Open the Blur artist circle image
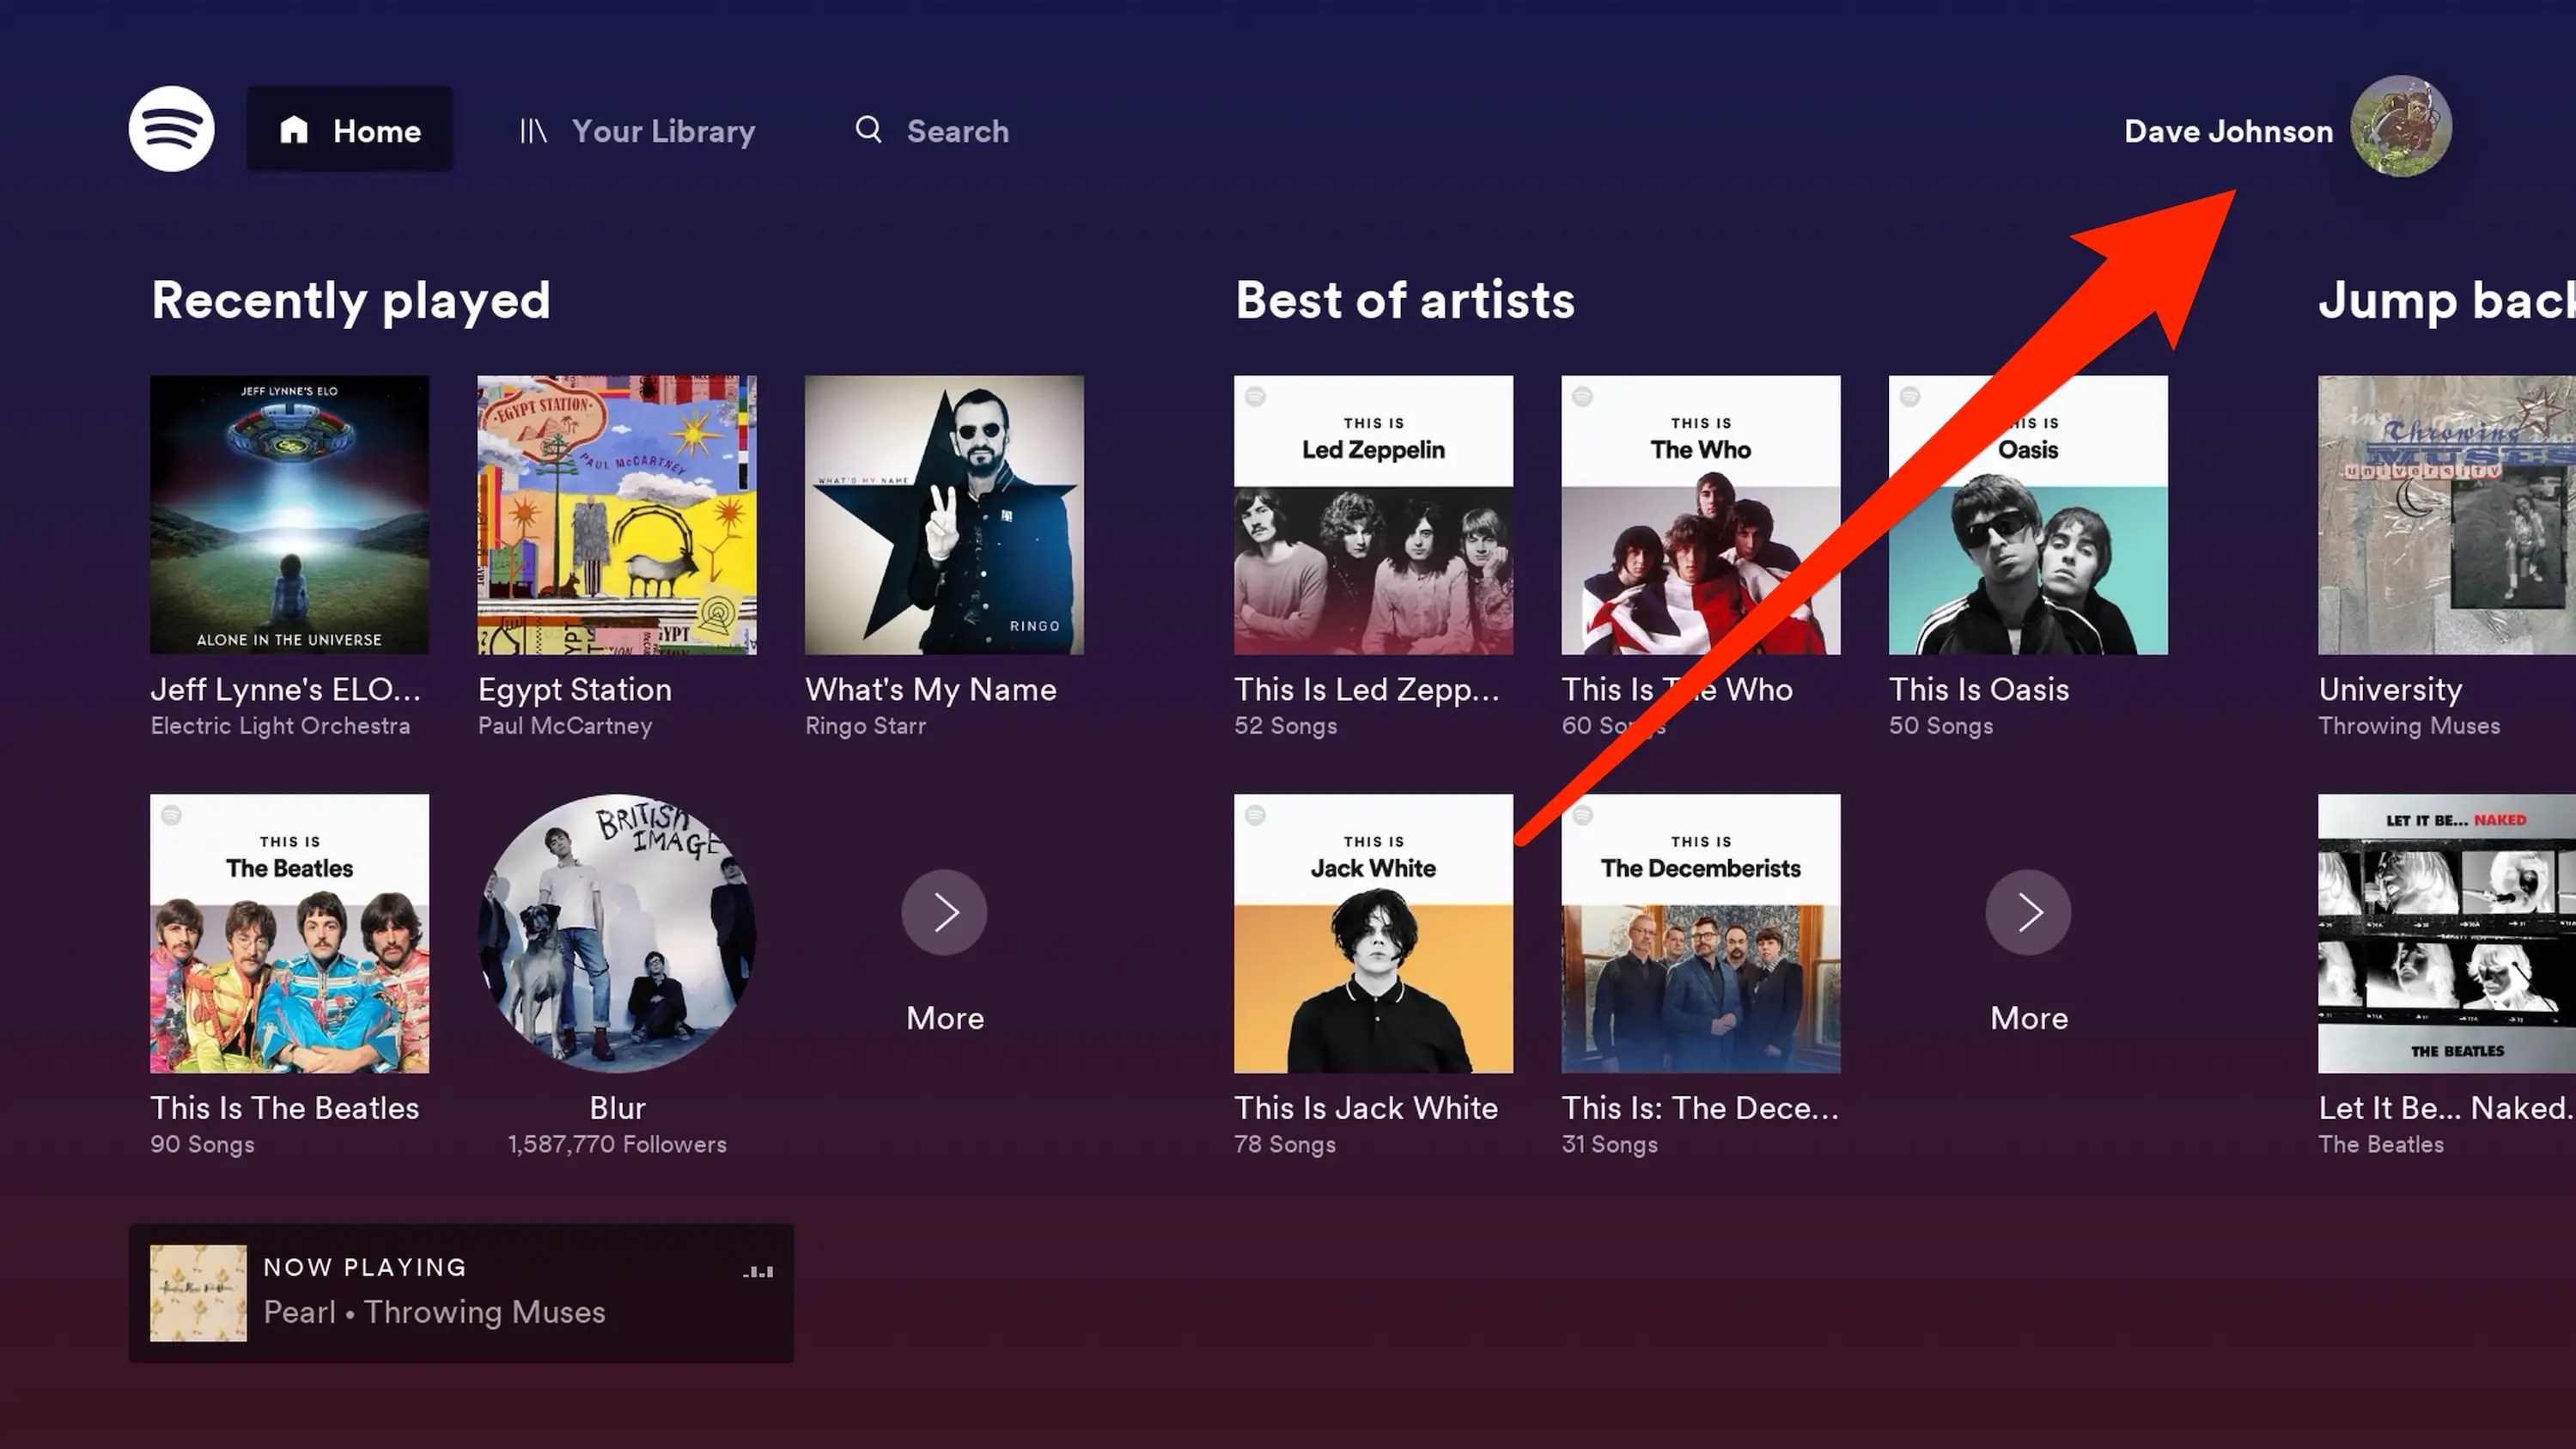 (x=617, y=933)
